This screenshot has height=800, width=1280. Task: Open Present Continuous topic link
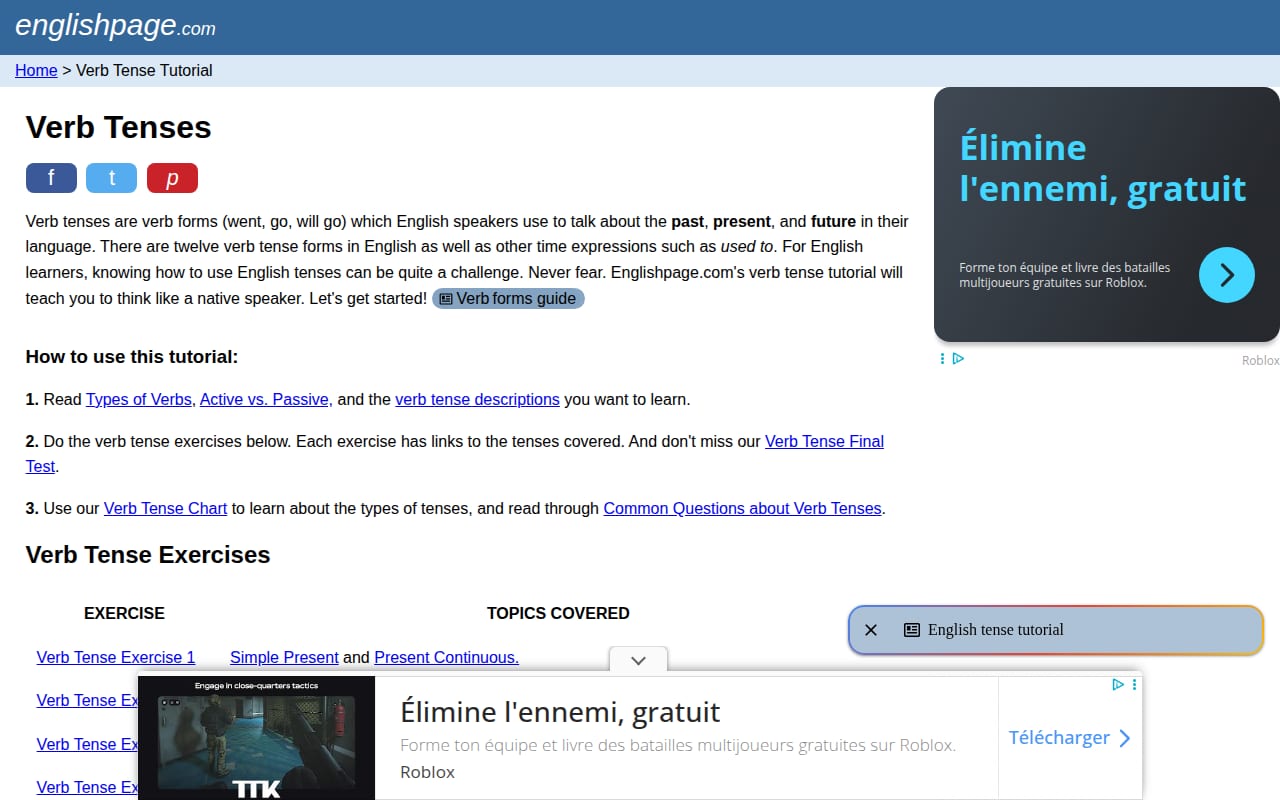446,657
